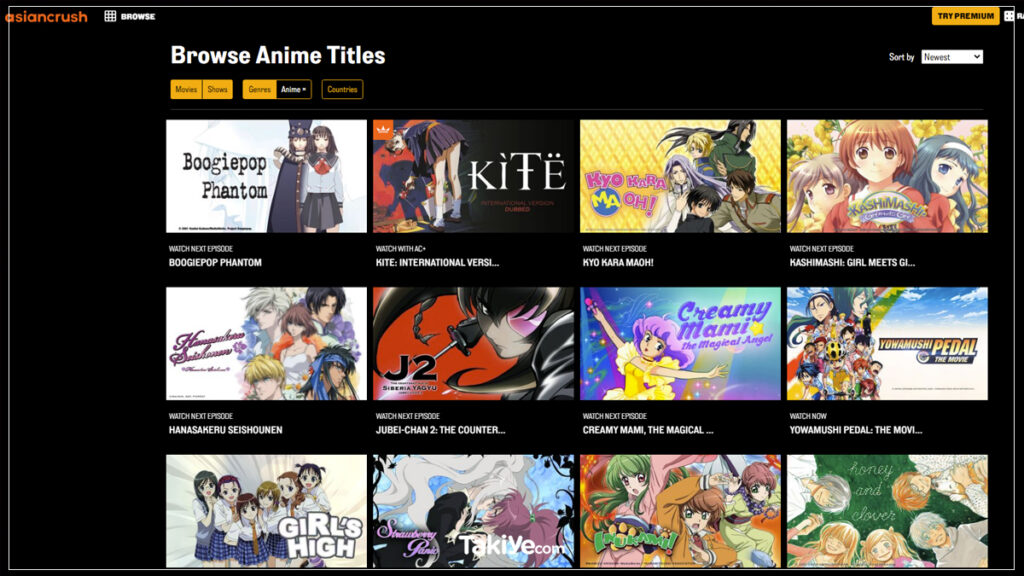Click the grid icon next to Try Premium
Screen dimensions: 1024x576
pyautogui.click(x=1009, y=16)
